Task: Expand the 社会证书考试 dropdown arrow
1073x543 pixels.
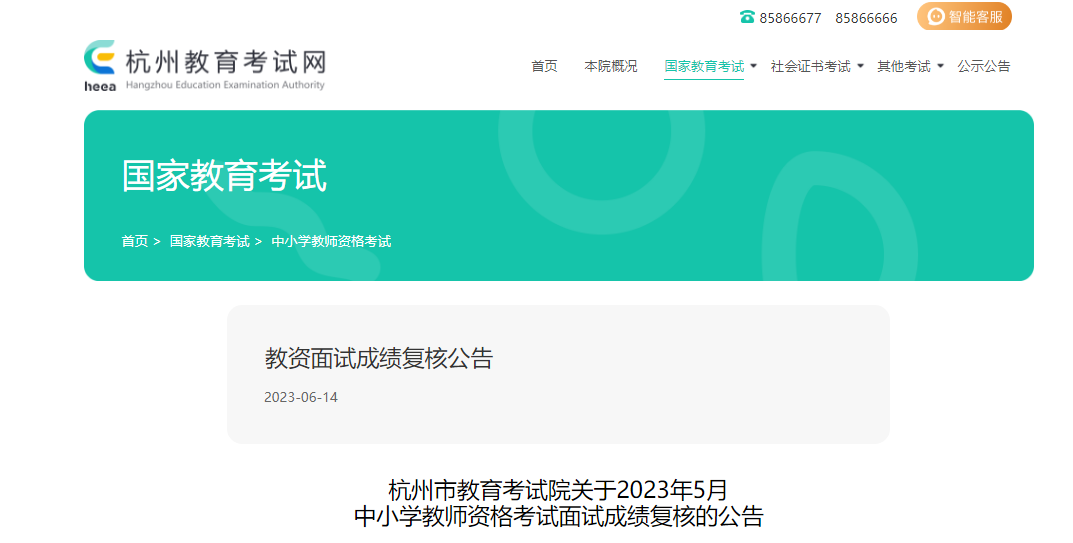Action: pos(860,66)
